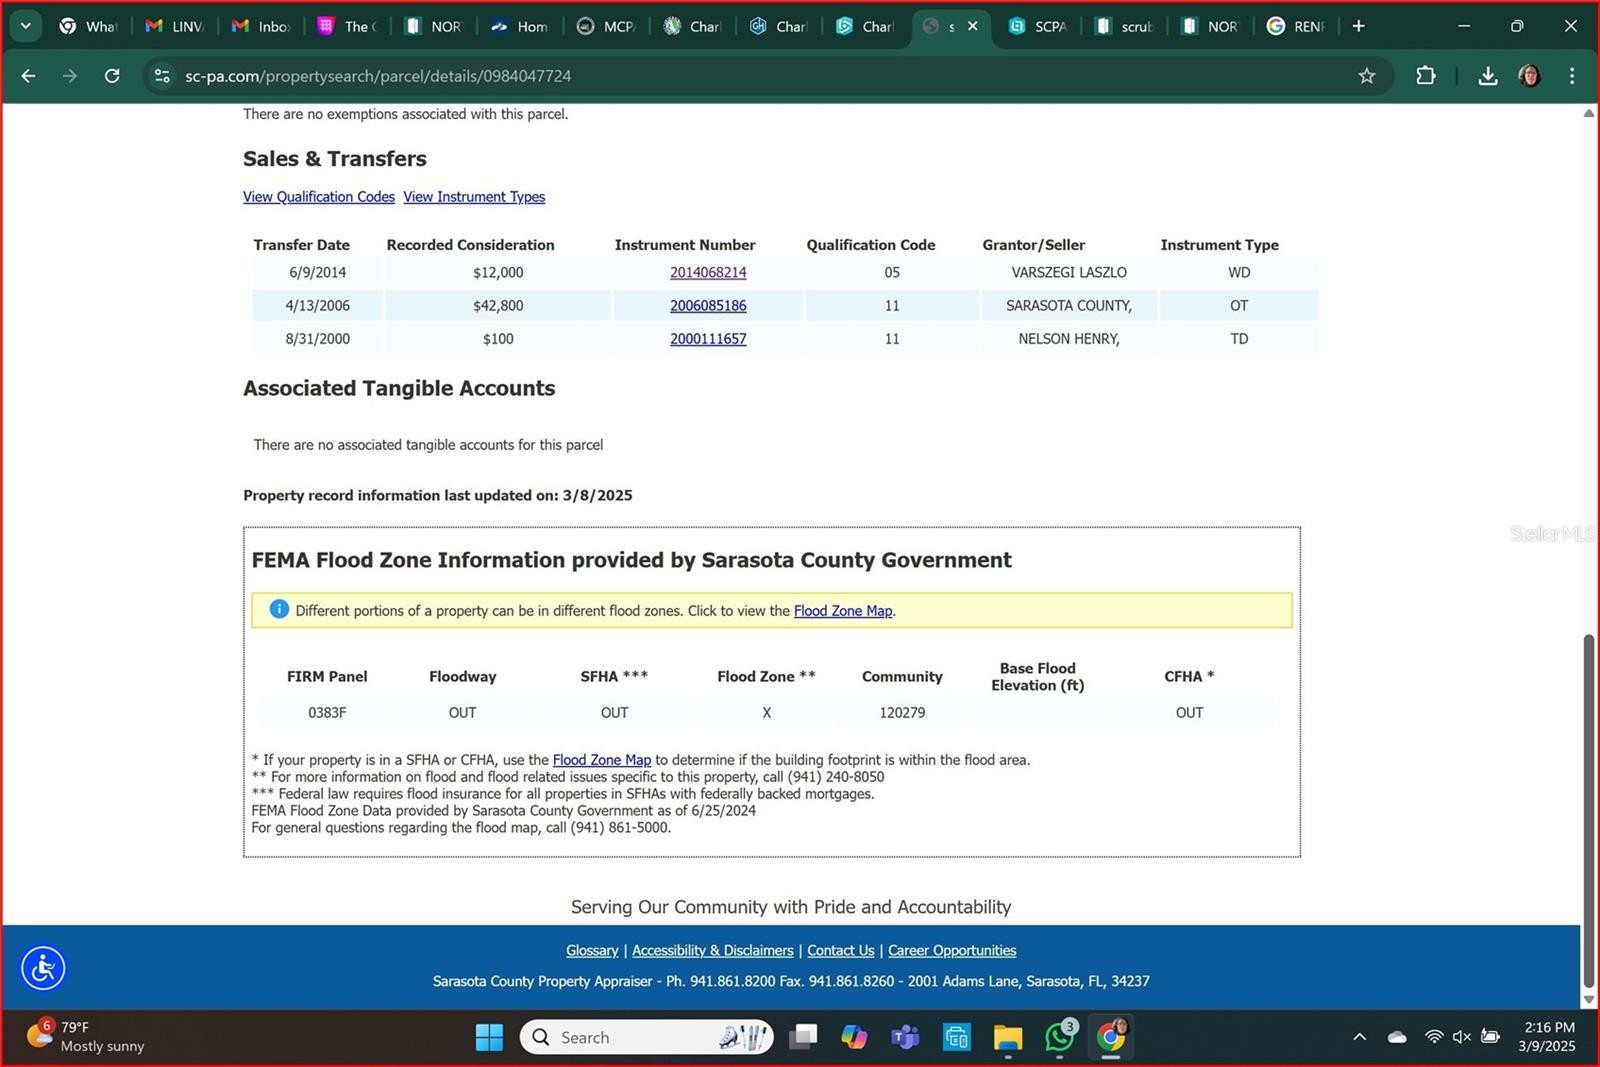Image resolution: width=1600 pixels, height=1067 pixels.
Task: Switch to the SCPA tab
Action: (1038, 26)
